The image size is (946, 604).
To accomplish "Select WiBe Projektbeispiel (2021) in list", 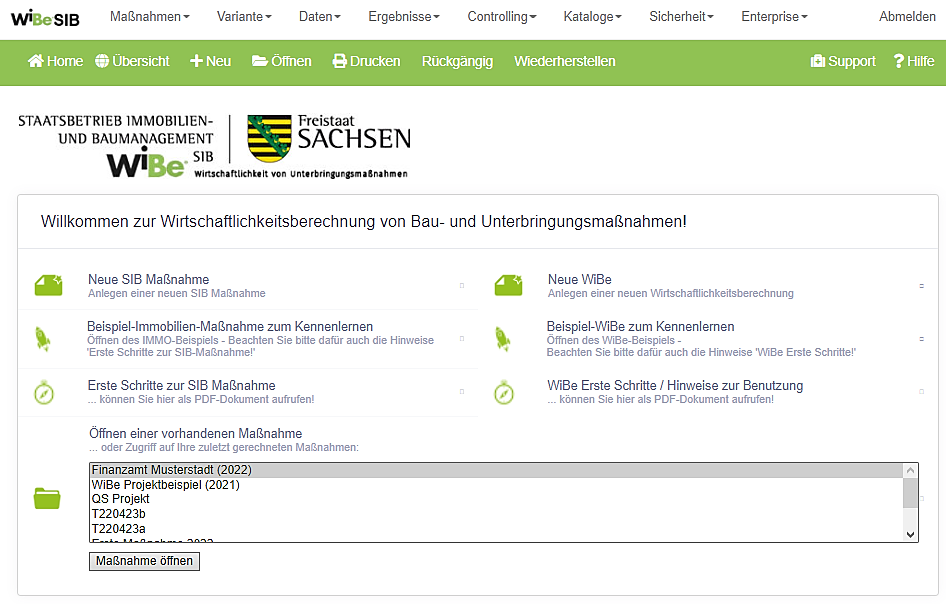I will [x=166, y=485].
